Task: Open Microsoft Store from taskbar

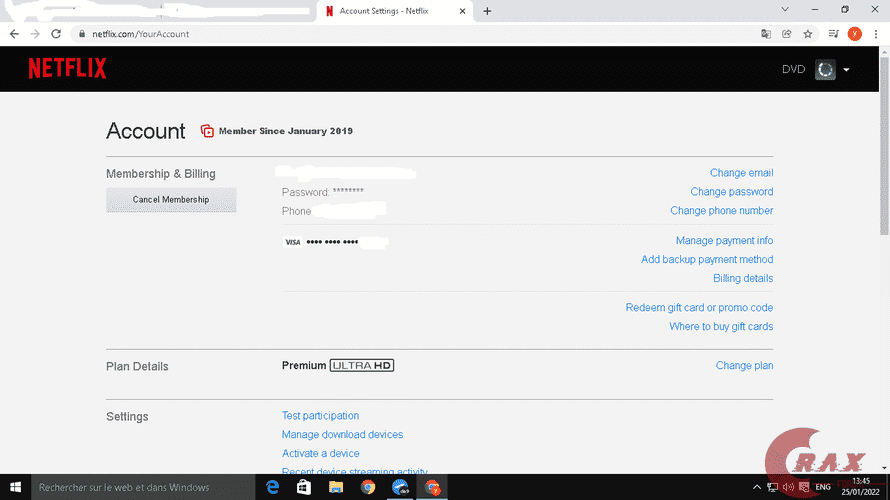Action: point(304,487)
